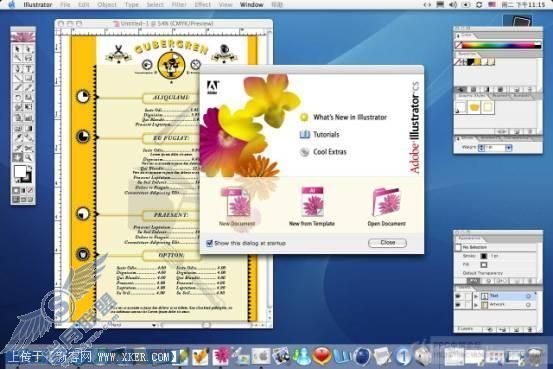Click the Open Document label
The width and height of the screenshot is (553, 369).
[x=387, y=224]
